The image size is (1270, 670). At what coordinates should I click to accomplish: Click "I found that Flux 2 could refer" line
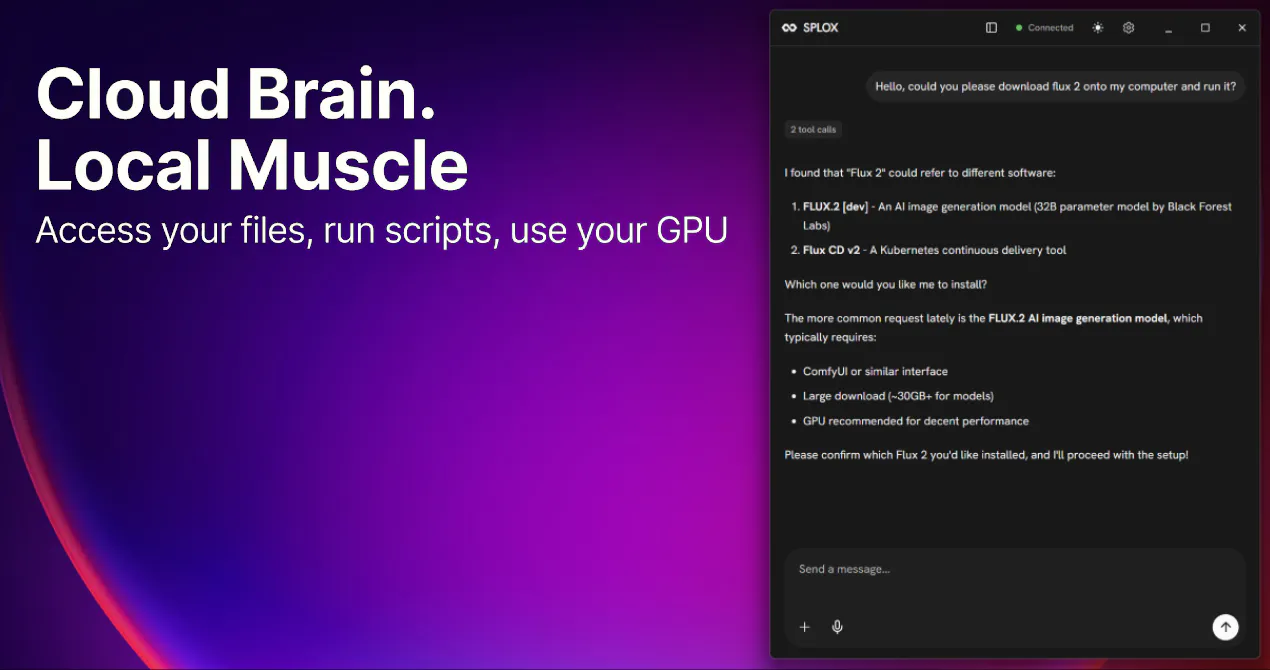(919, 173)
